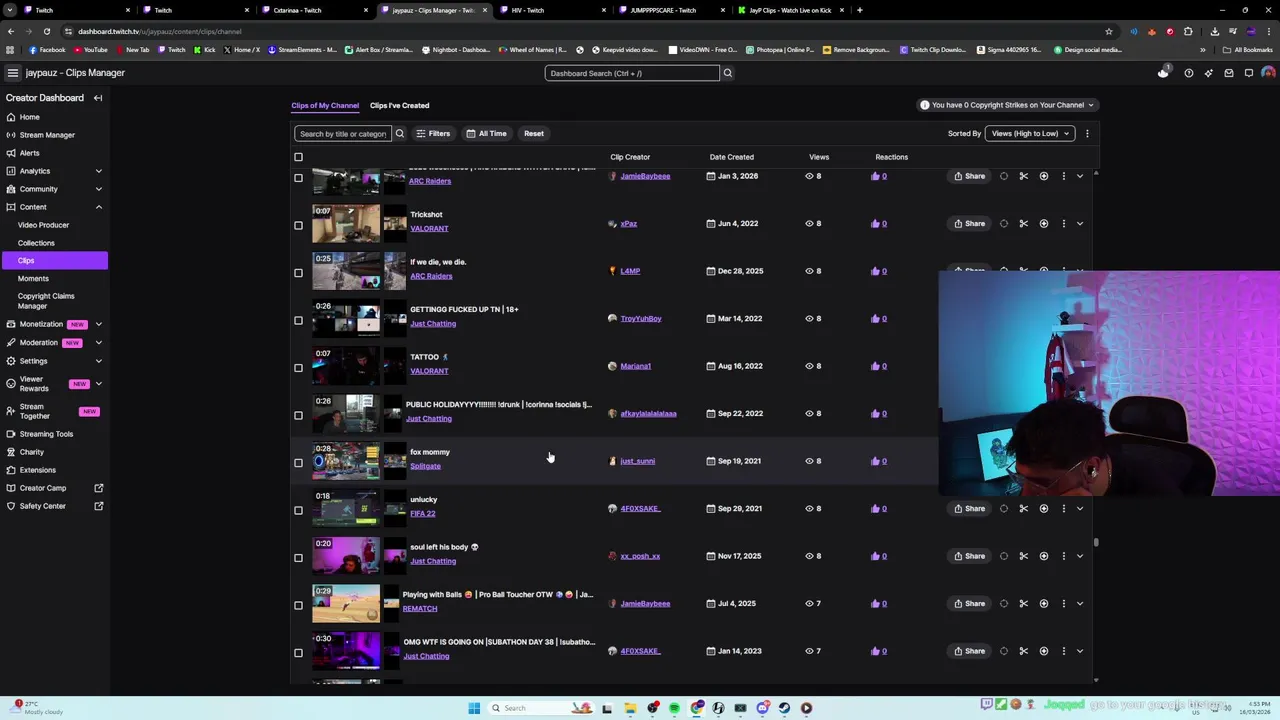Screen dimensions: 1280x720
Task: Expand the Community sidebar section
Action: tap(98, 189)
